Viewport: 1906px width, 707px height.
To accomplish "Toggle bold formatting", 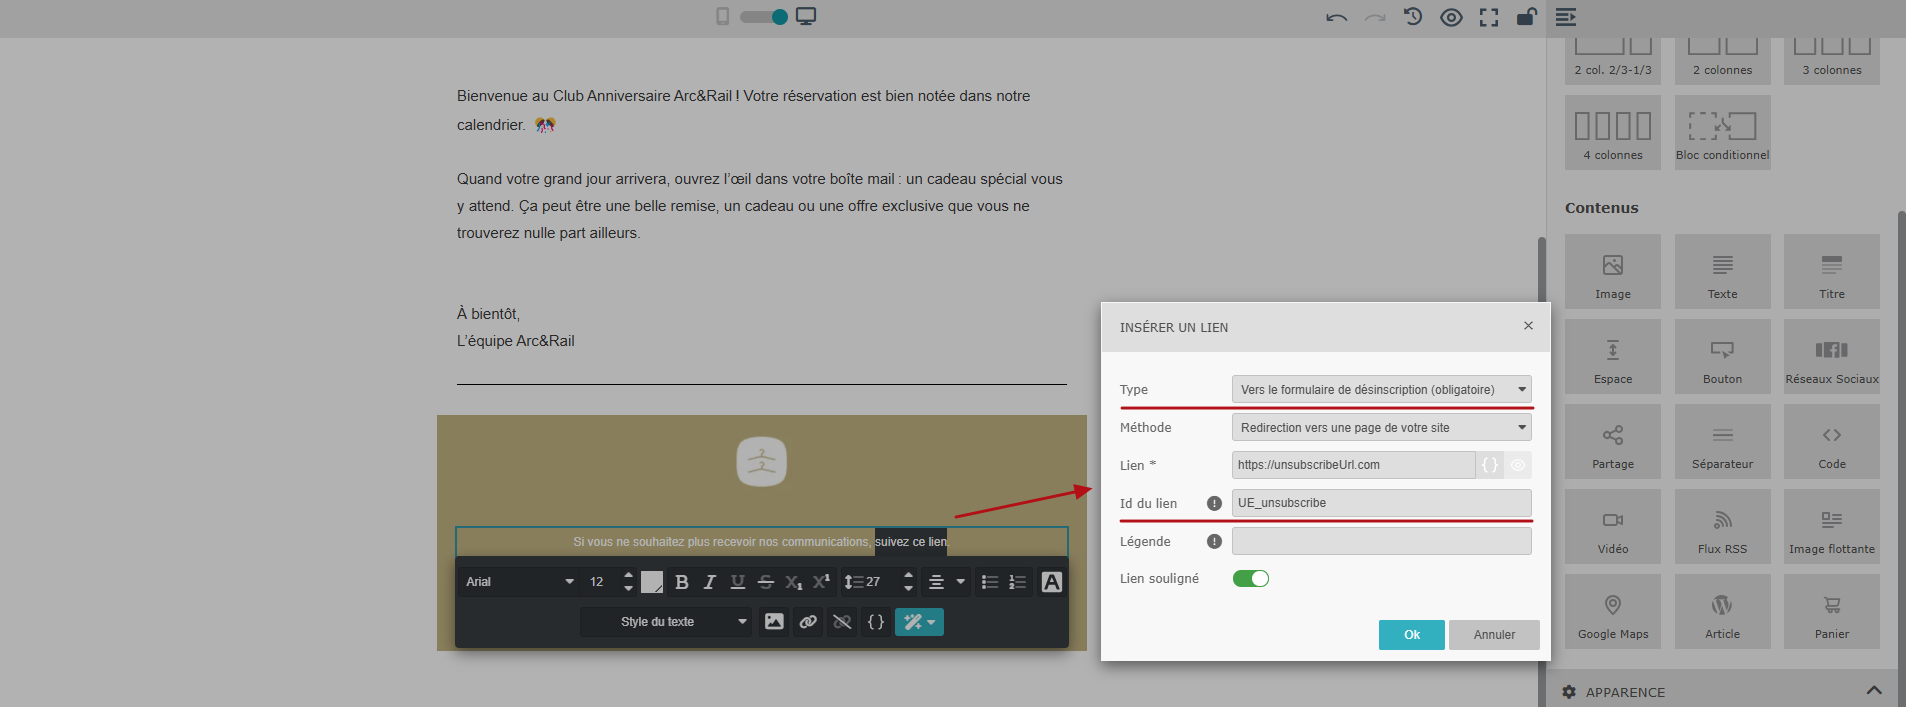I will tap(682, 582).
